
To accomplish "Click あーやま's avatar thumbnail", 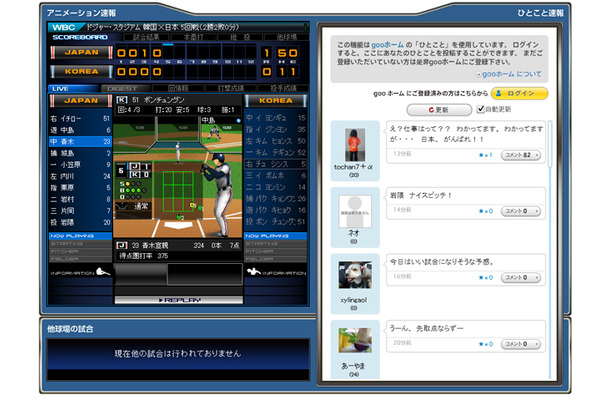I will point(355,340).
